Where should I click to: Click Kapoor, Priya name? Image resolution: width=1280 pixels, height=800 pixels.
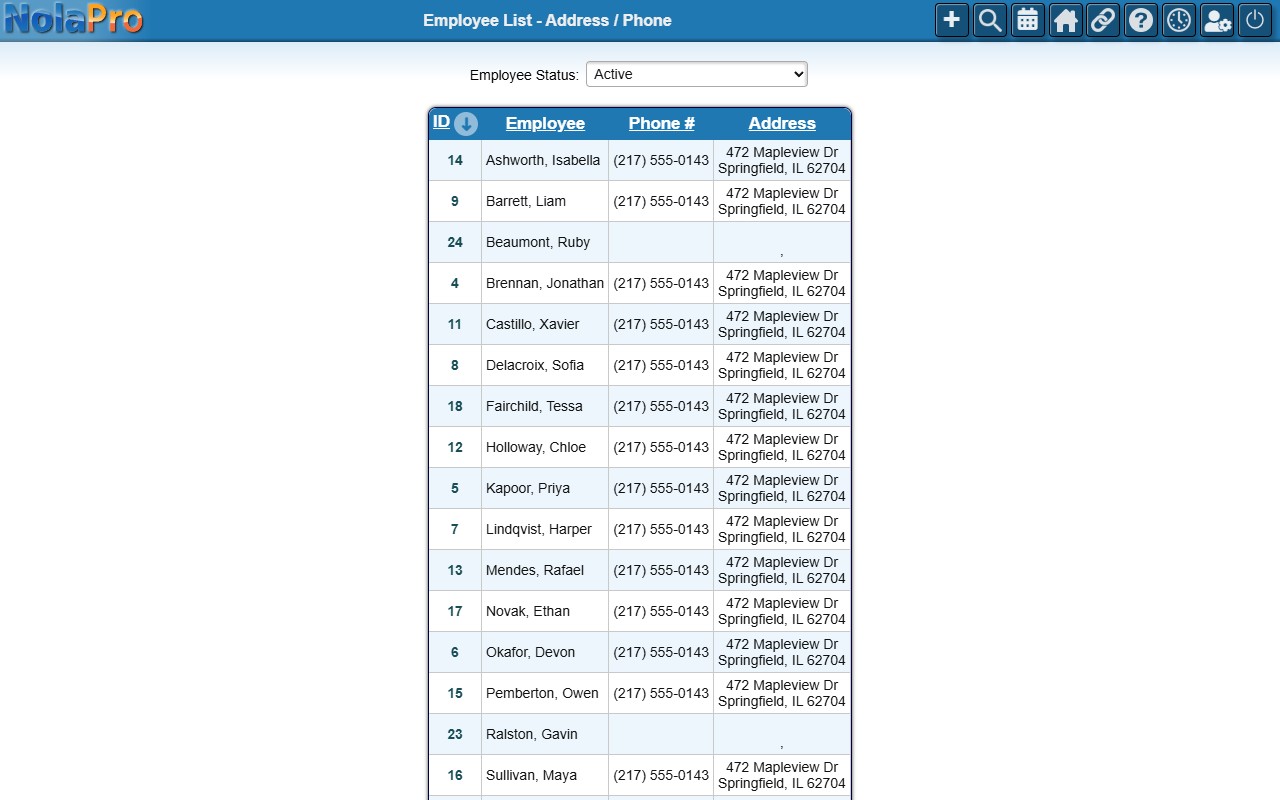(528, 488)
